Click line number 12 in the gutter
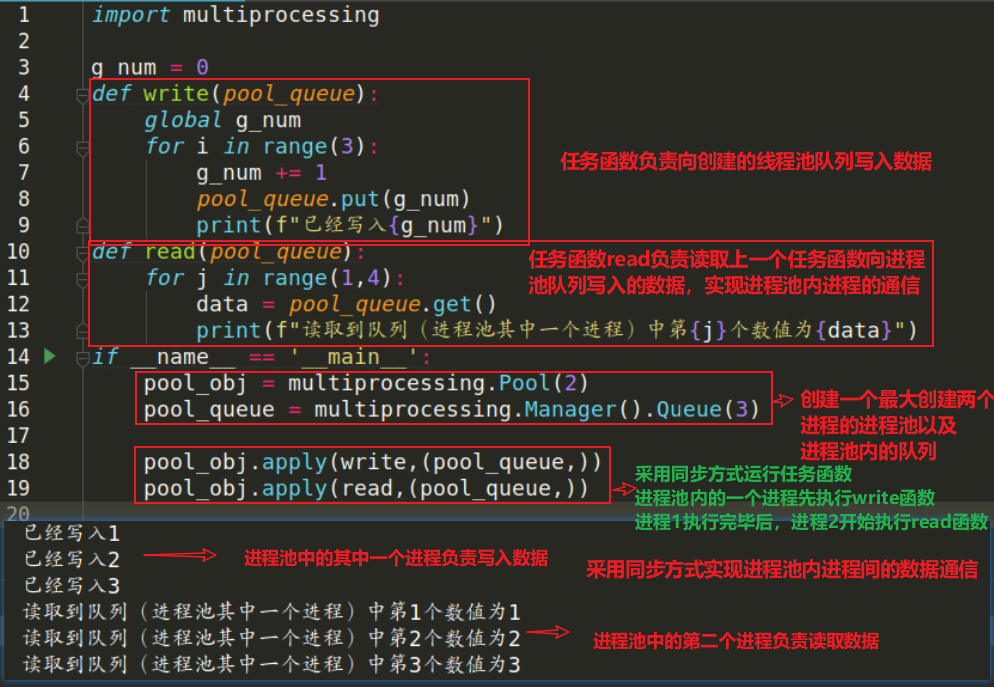 coord(18,304)
